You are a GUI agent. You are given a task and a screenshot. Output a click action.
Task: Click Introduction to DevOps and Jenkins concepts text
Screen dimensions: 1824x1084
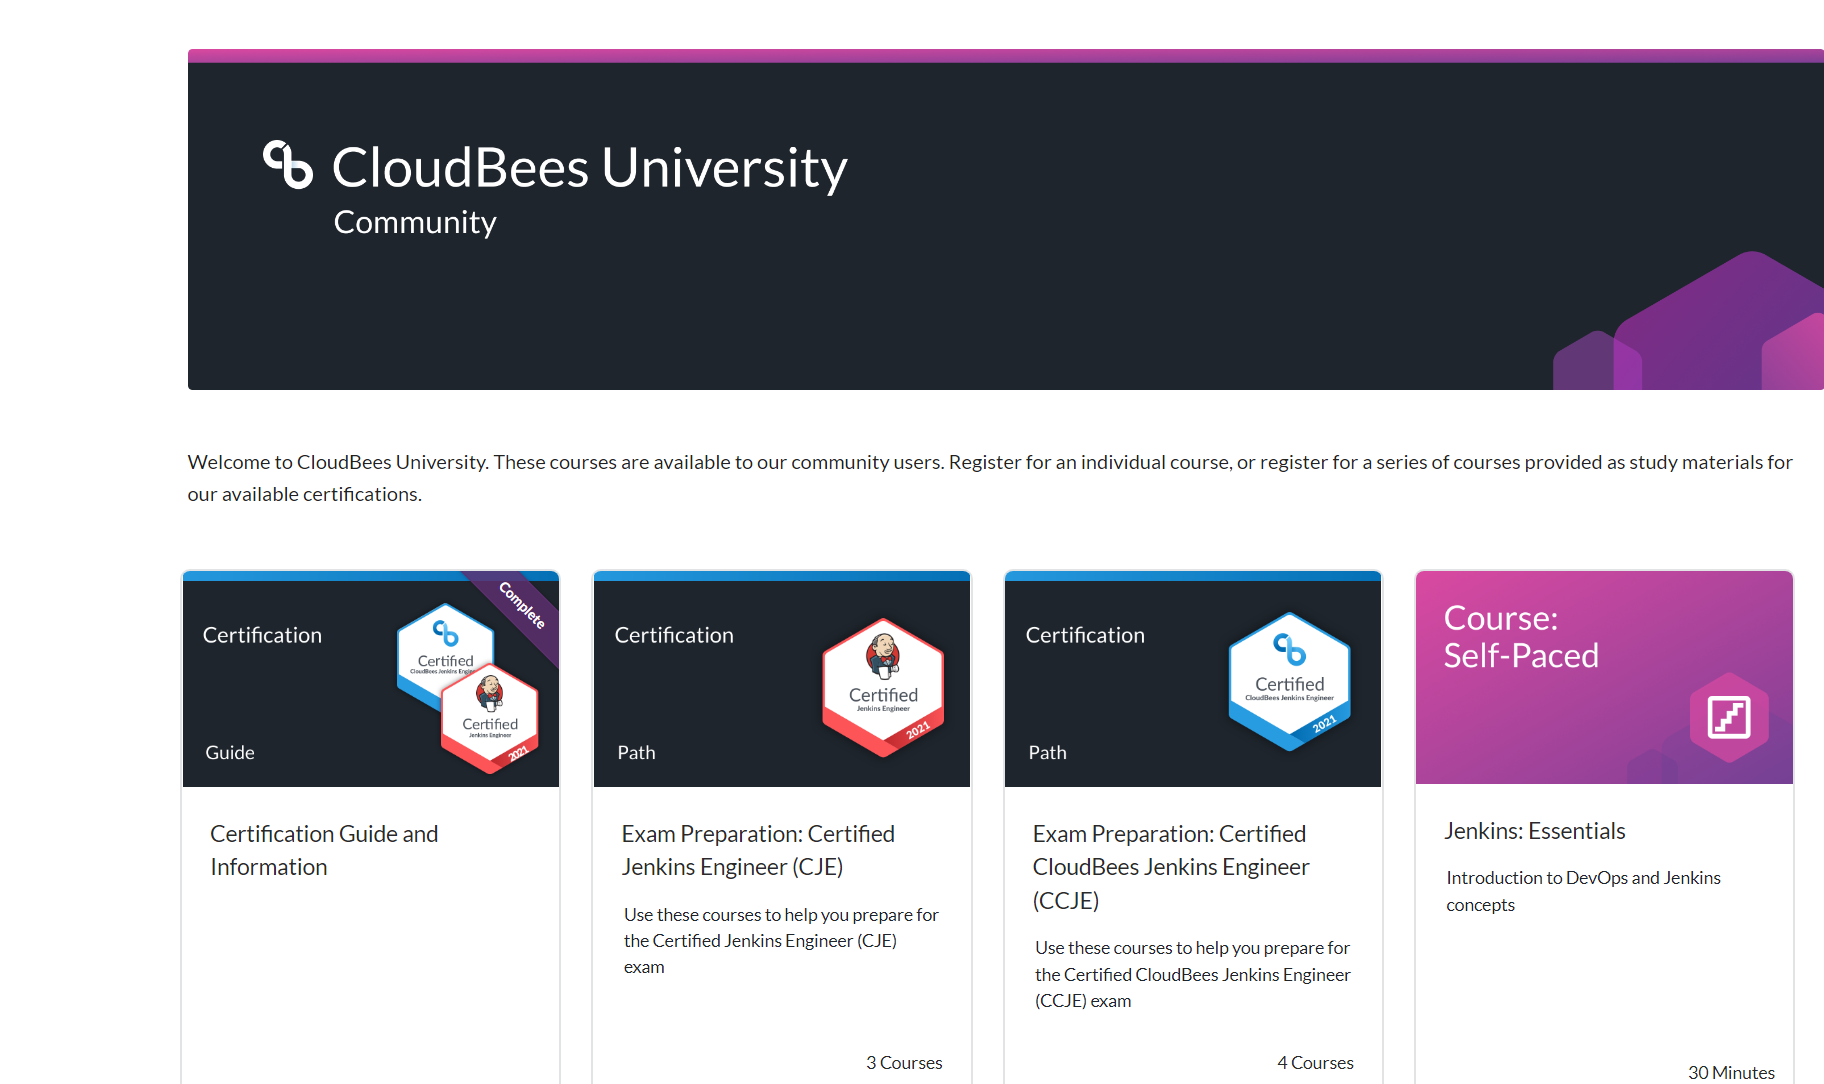[x=1583, y=891]
